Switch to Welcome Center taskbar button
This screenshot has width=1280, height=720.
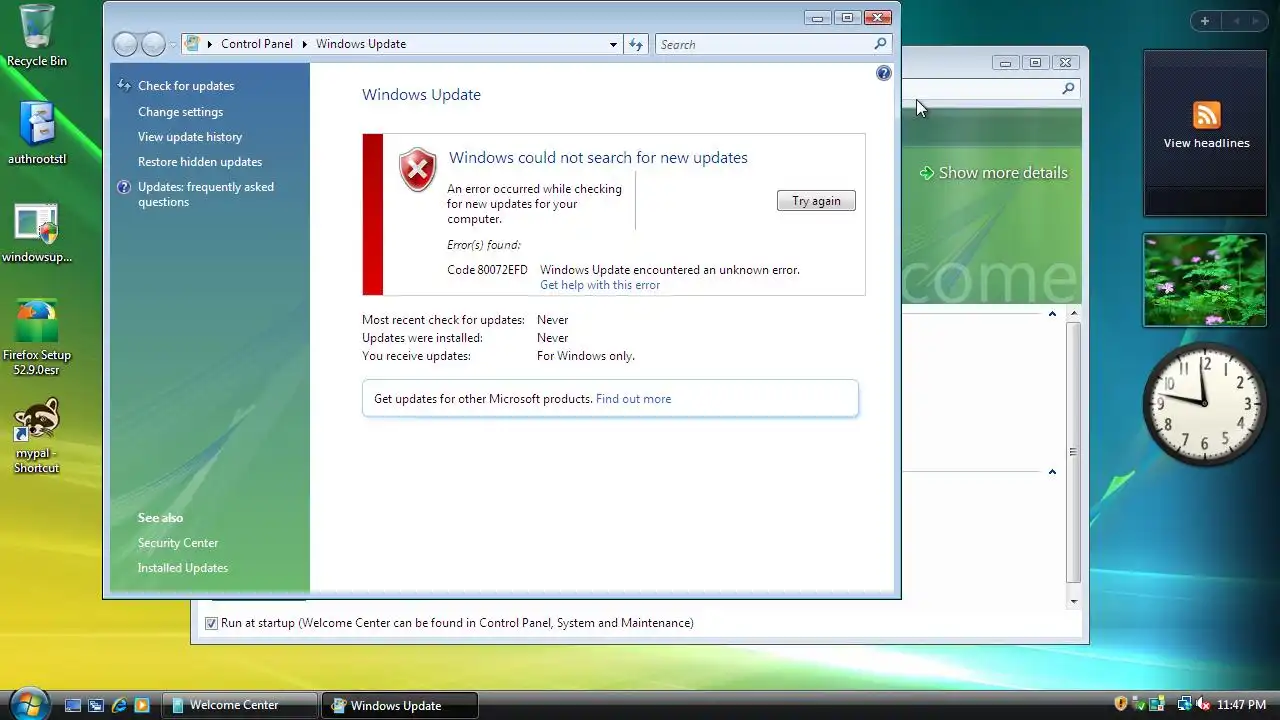[239, 705]
